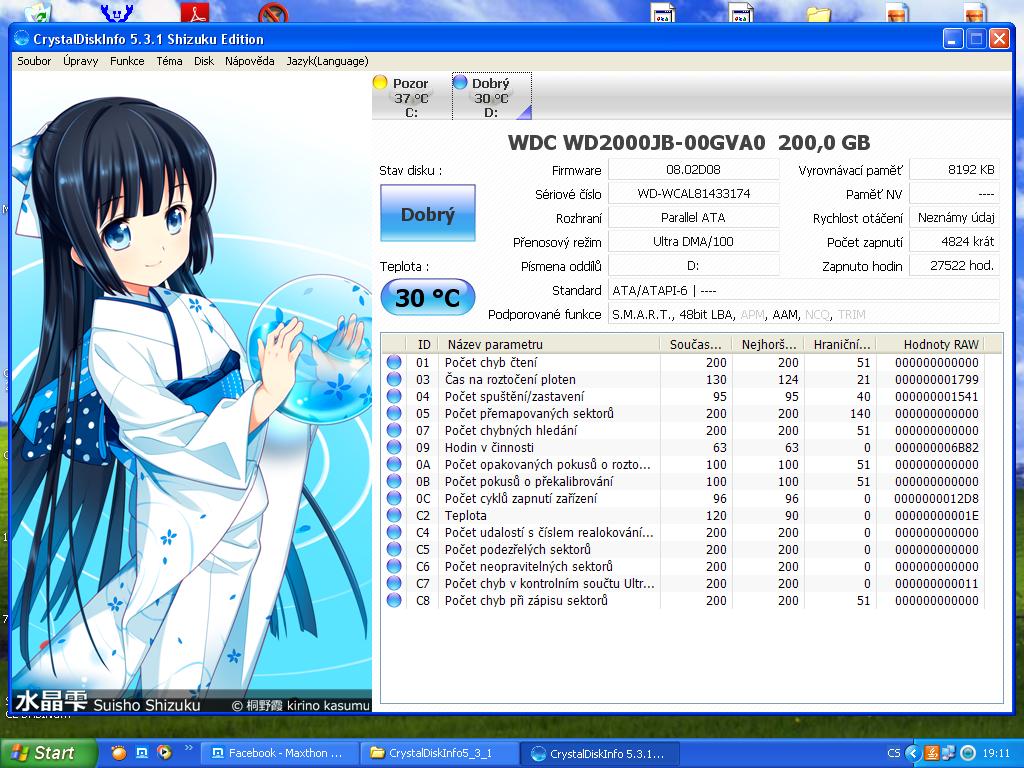
Task: Click the Hraniční column header
Action: click(840, 344)
